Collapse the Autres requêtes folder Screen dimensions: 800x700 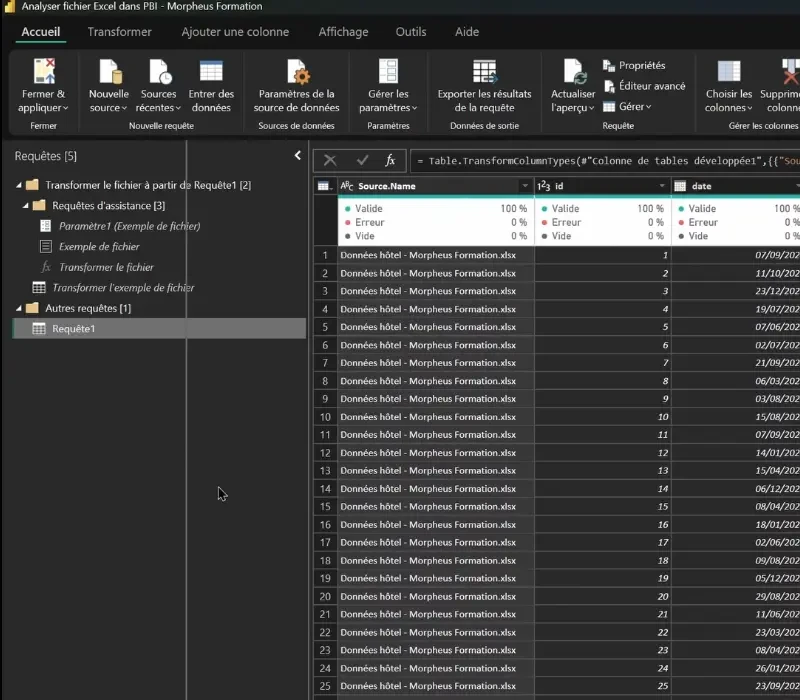coord(19,308)
